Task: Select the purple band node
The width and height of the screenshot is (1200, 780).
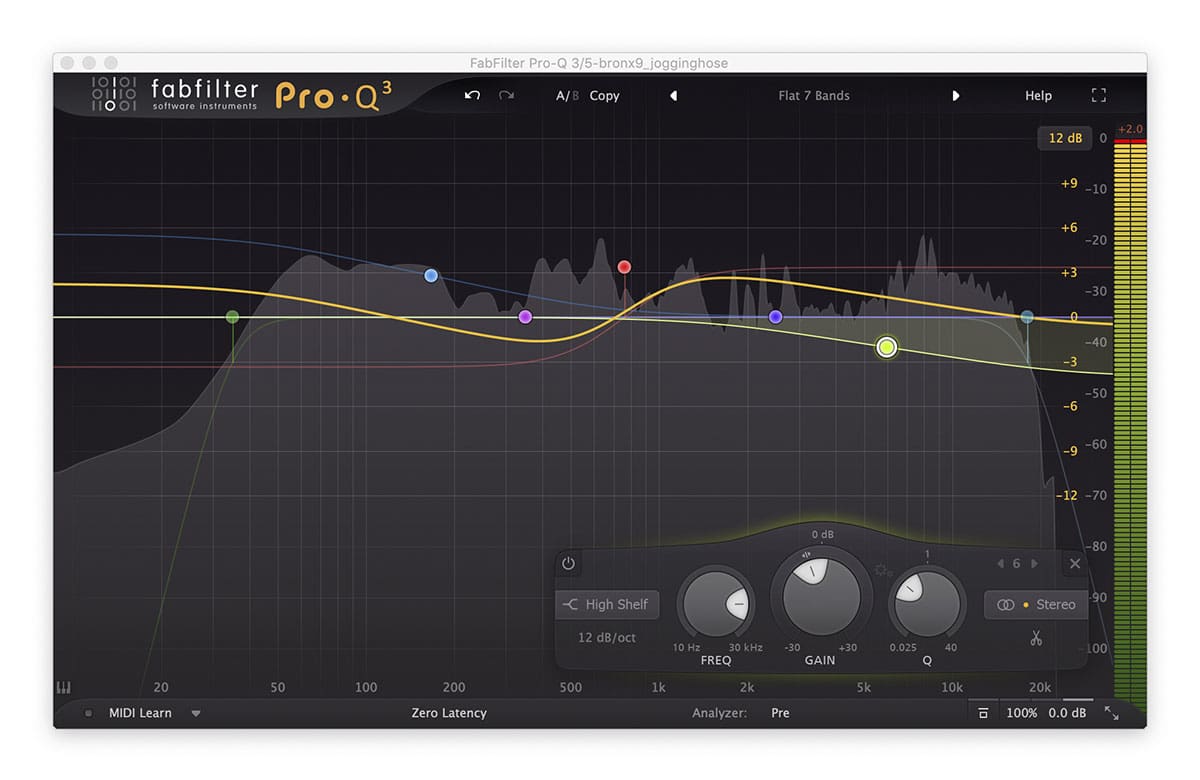Action: (x=775, y=317)
